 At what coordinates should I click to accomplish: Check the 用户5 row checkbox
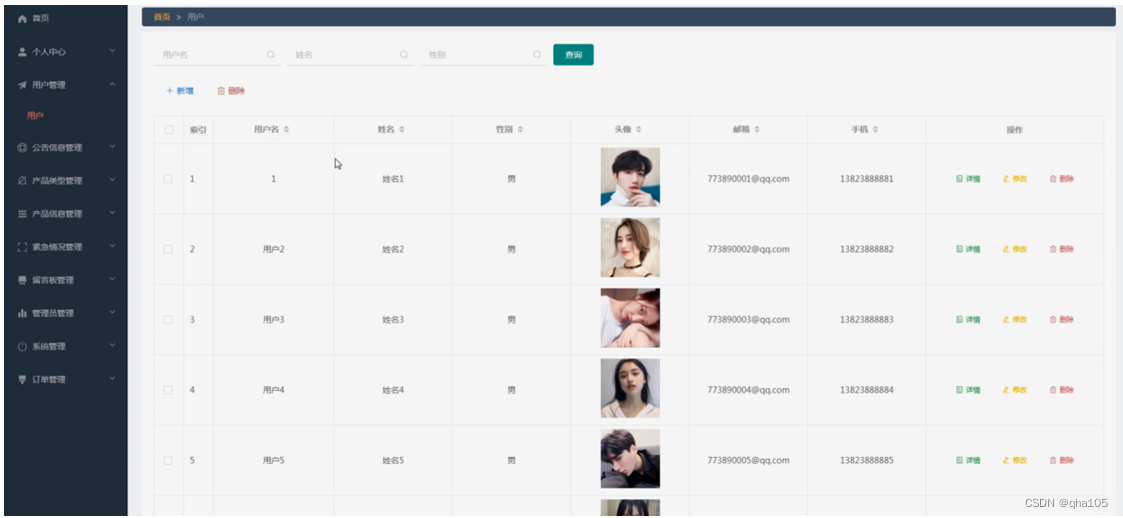coord(168,460)
